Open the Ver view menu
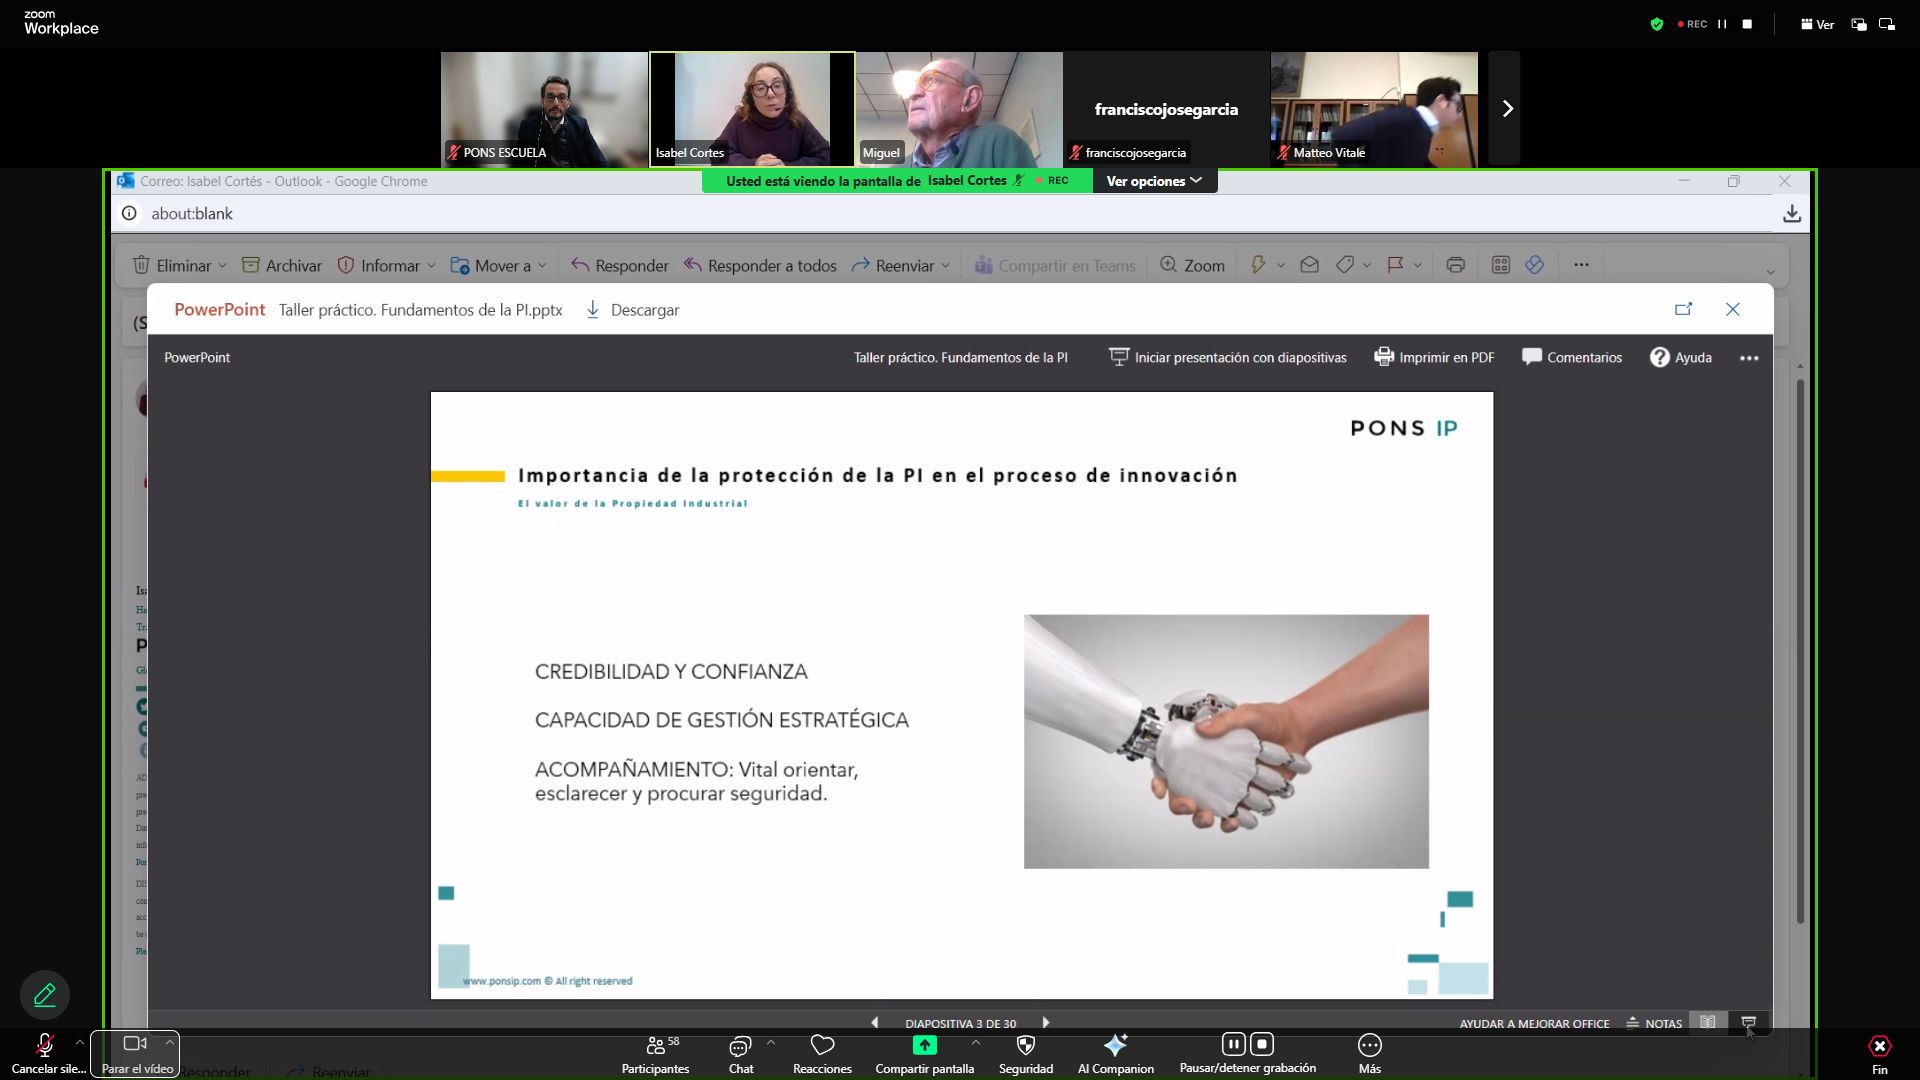This screenshot has height=1080, width=1920. pyautogui.click(x=1817, y=24)
